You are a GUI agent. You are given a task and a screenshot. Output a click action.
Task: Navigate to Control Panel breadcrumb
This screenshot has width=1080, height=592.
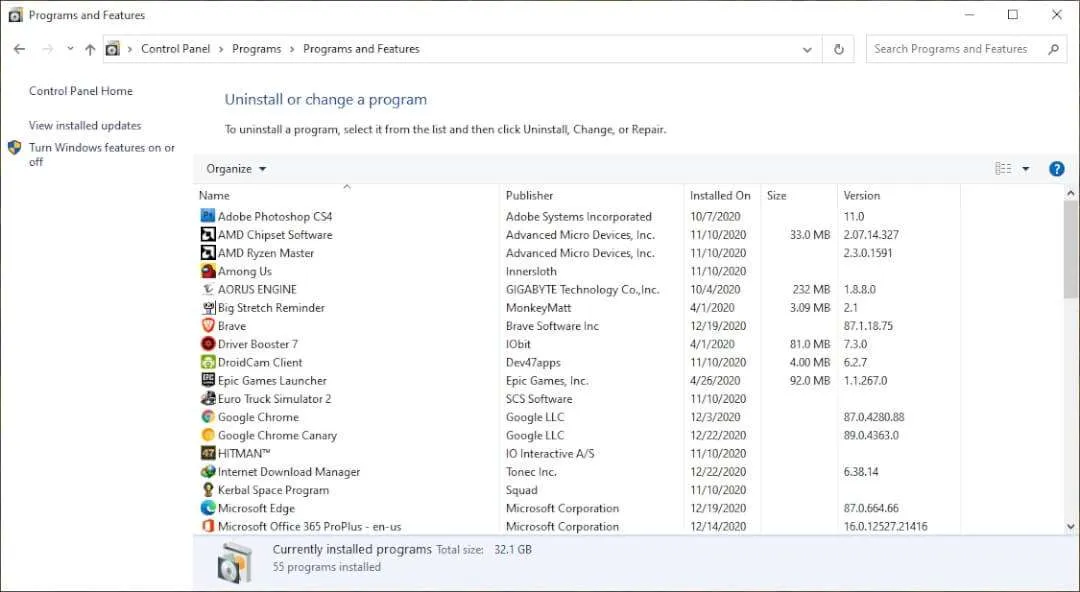(176, 49)
